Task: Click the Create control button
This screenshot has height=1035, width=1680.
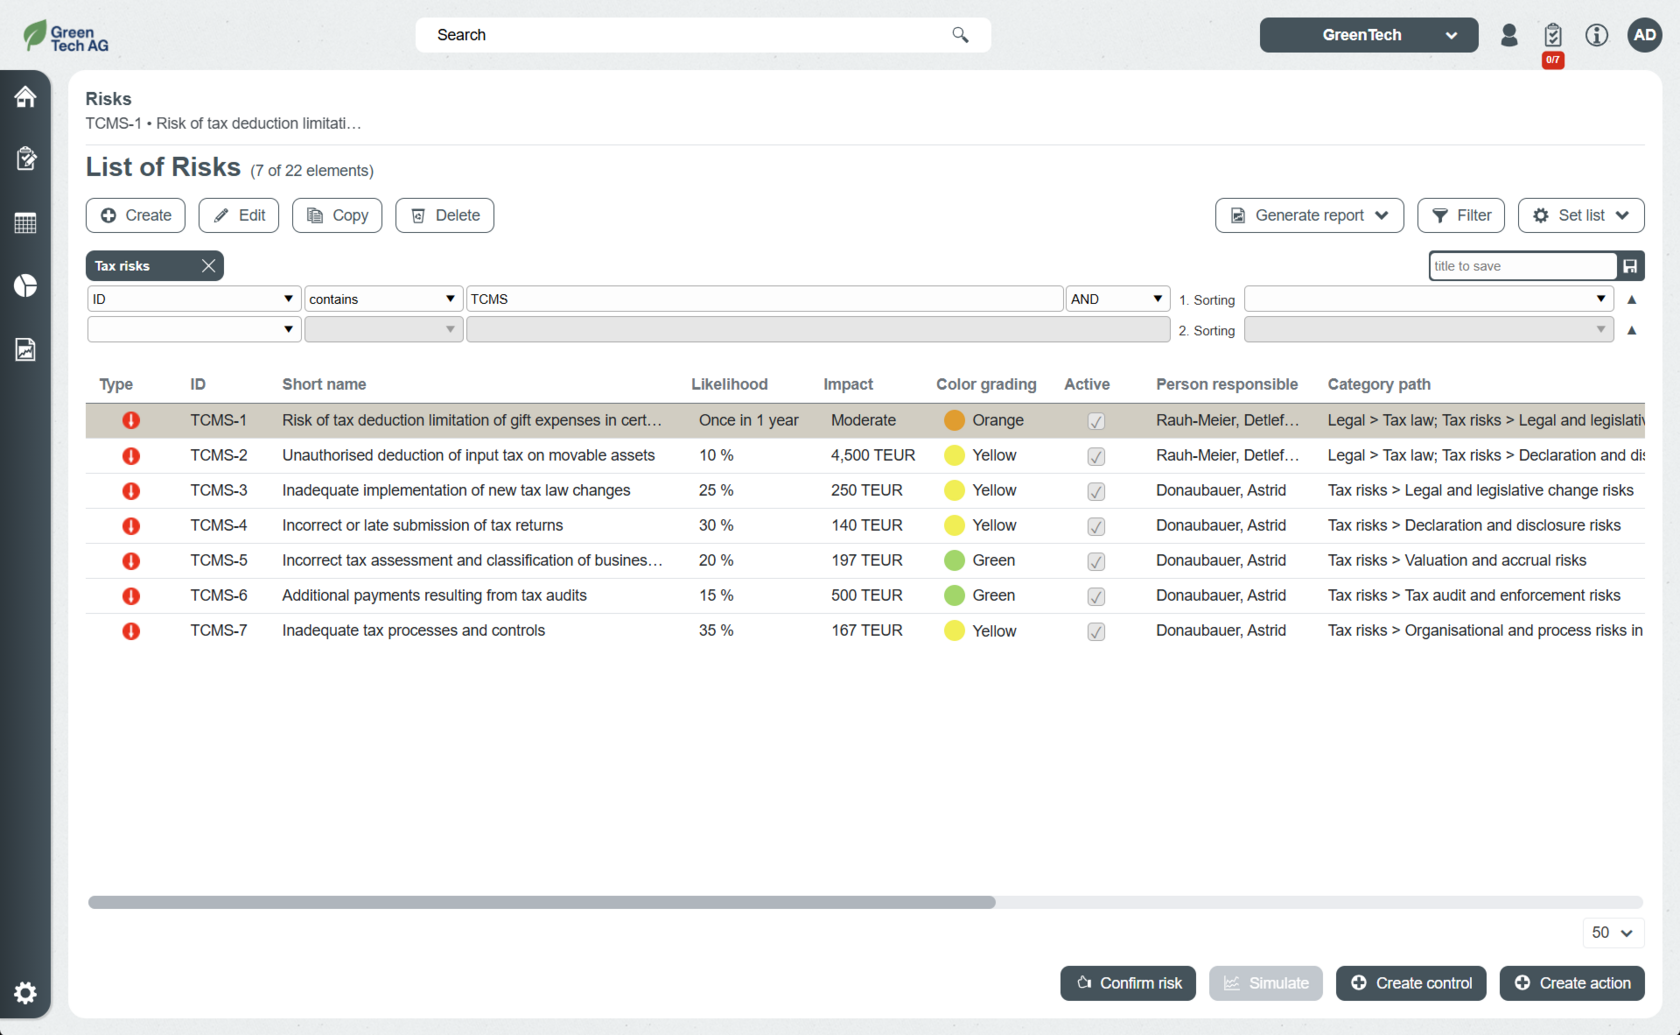Action: (1410, 983)
